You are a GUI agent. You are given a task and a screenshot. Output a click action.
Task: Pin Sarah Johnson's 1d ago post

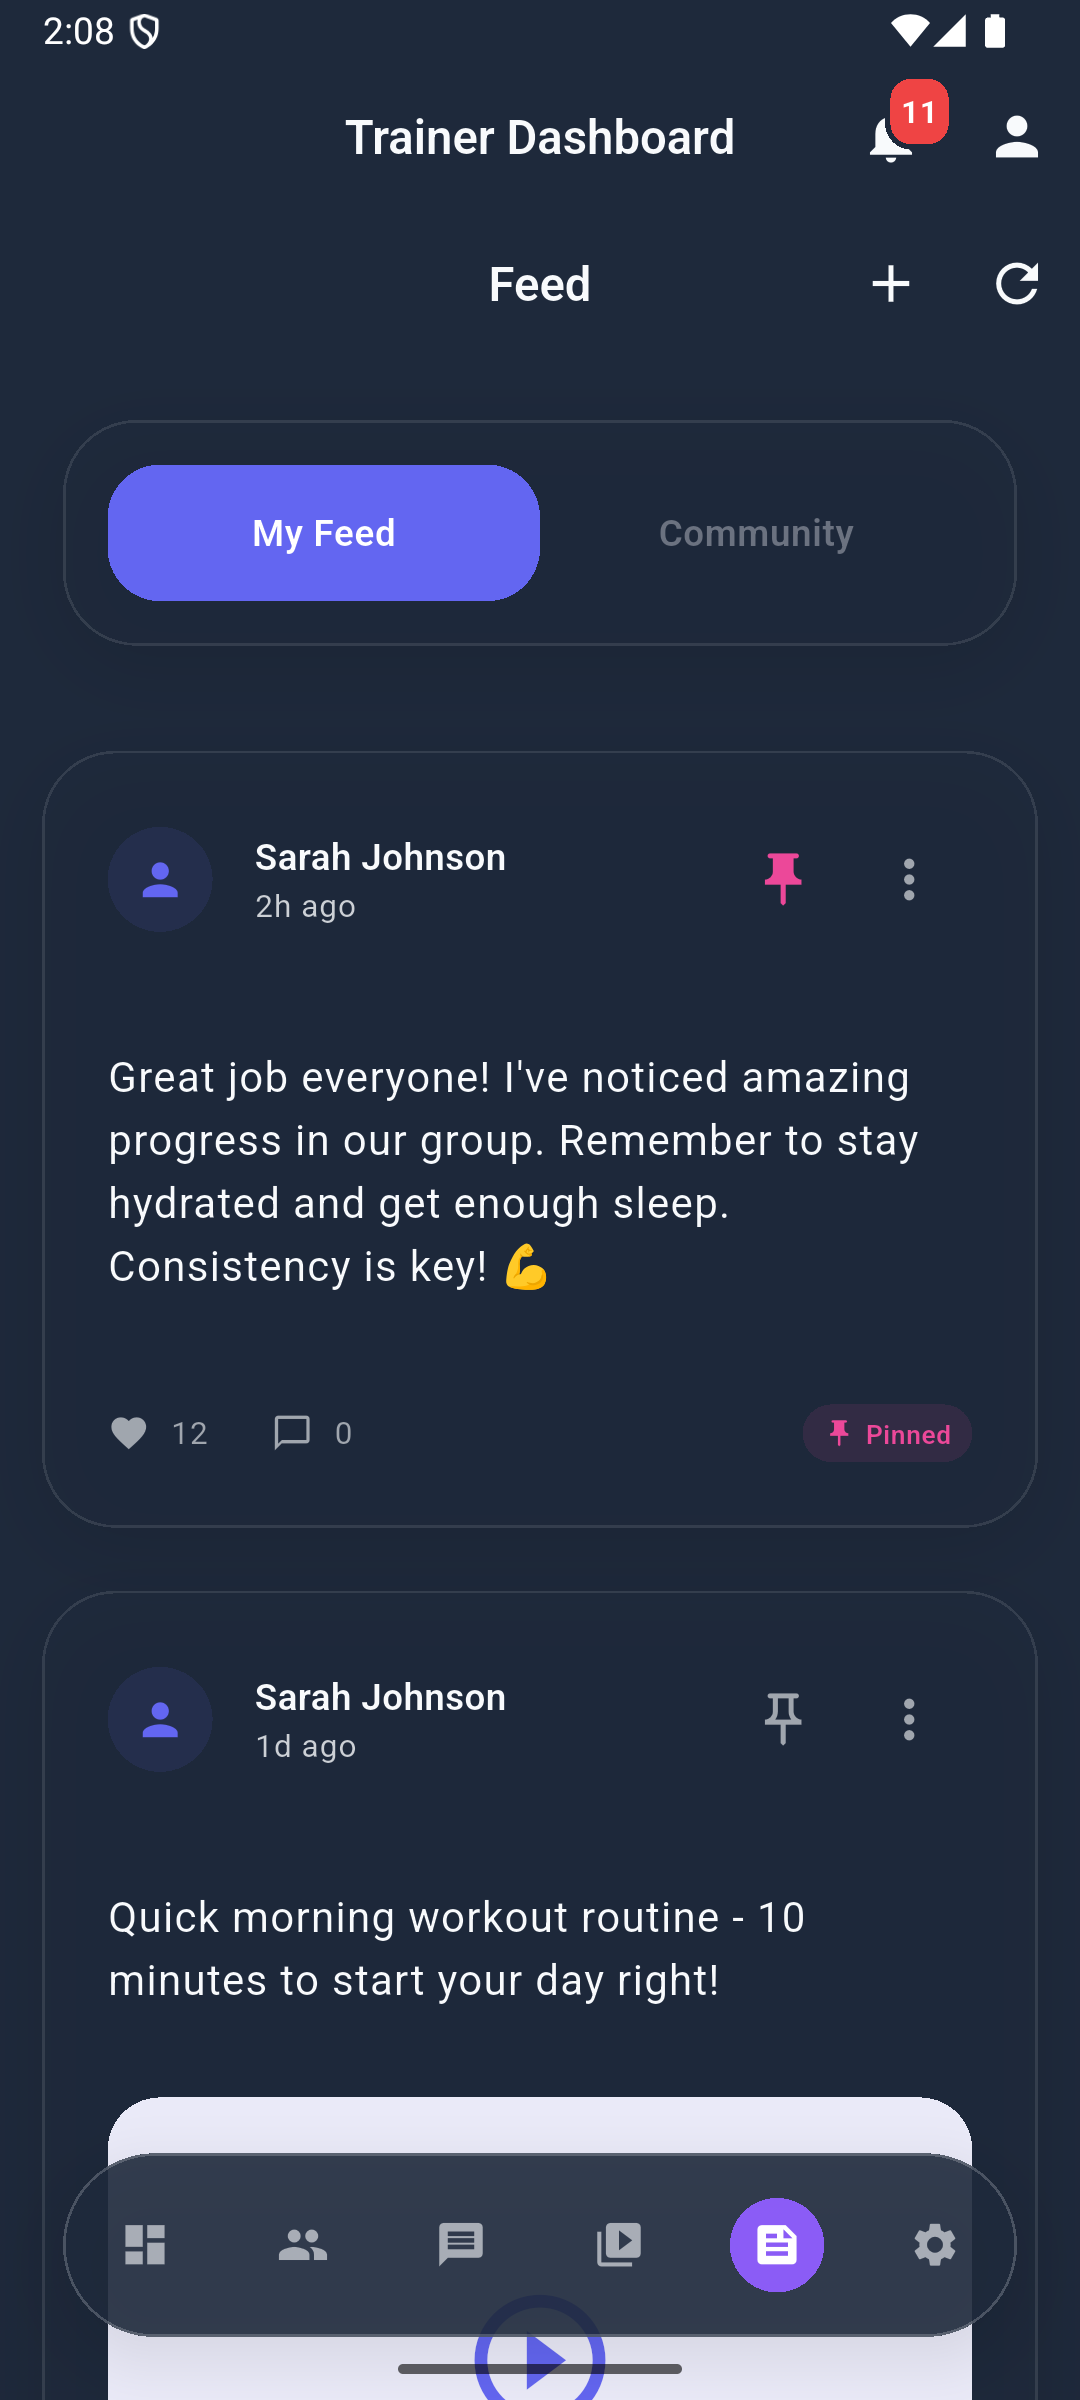click(x=783, y=1719)
